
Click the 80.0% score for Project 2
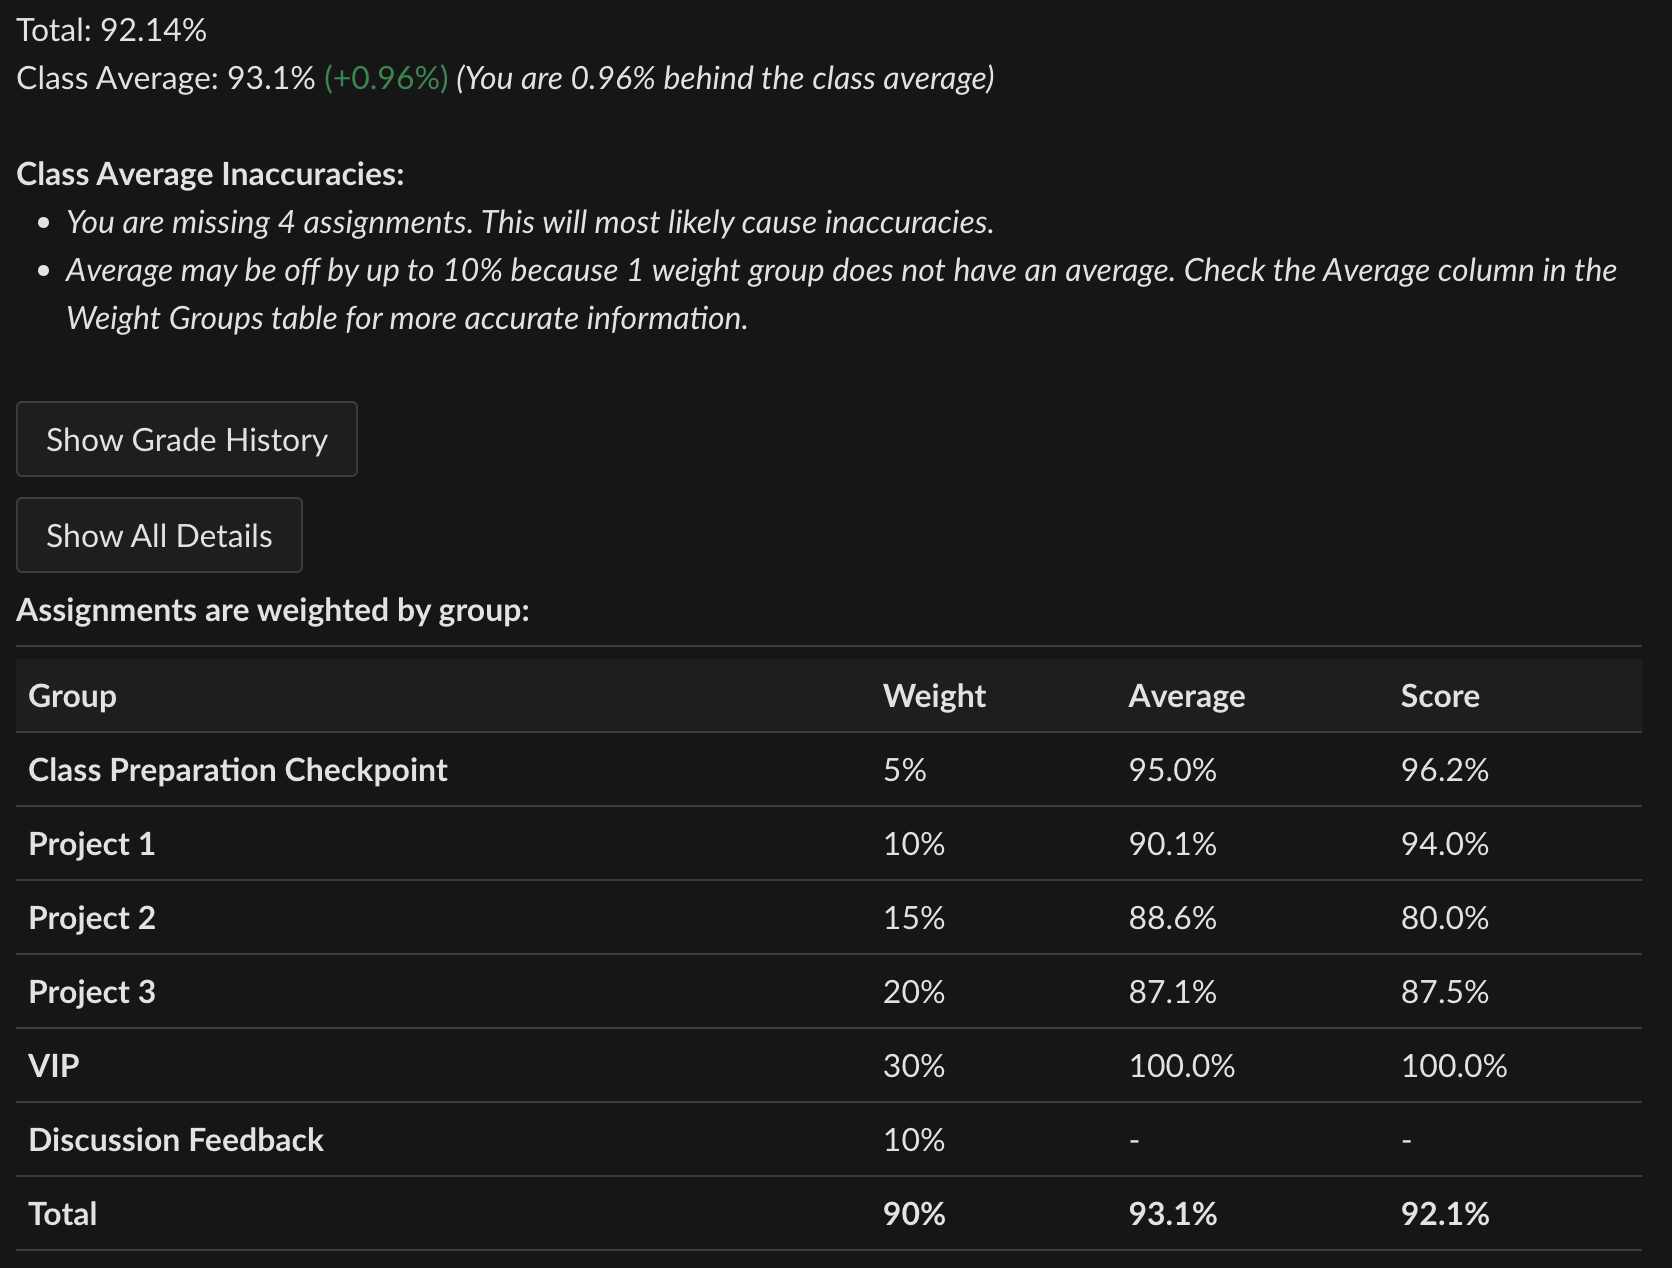click(1444, 918)
